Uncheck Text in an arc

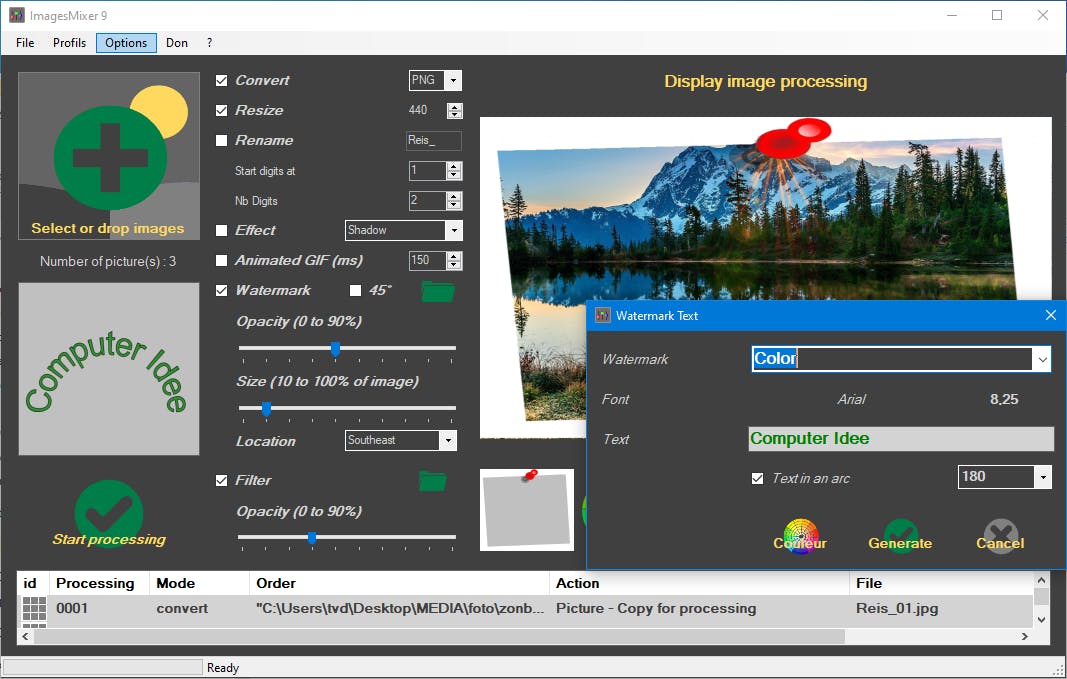coord(757,478)
